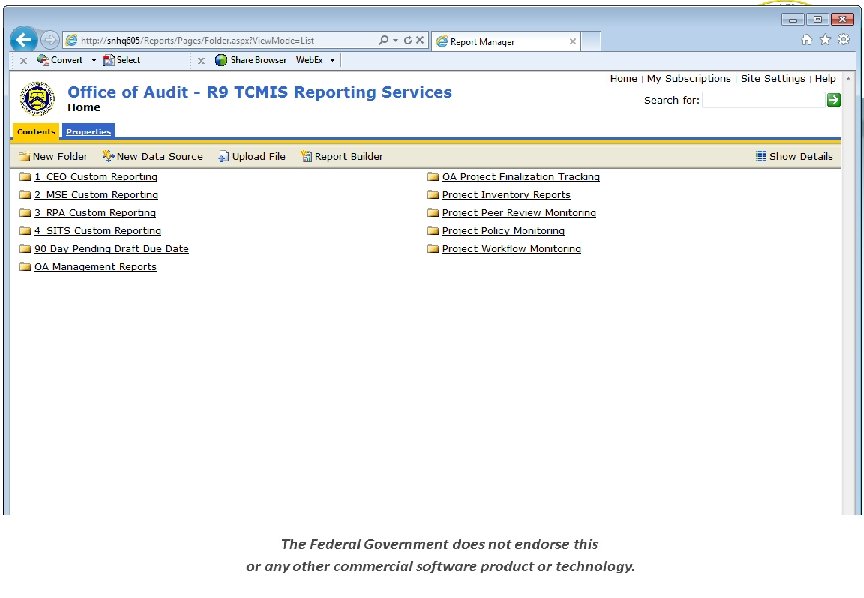
Task: Click the page vertical scrollbar up arrow
Action: (x=848, y=79)
